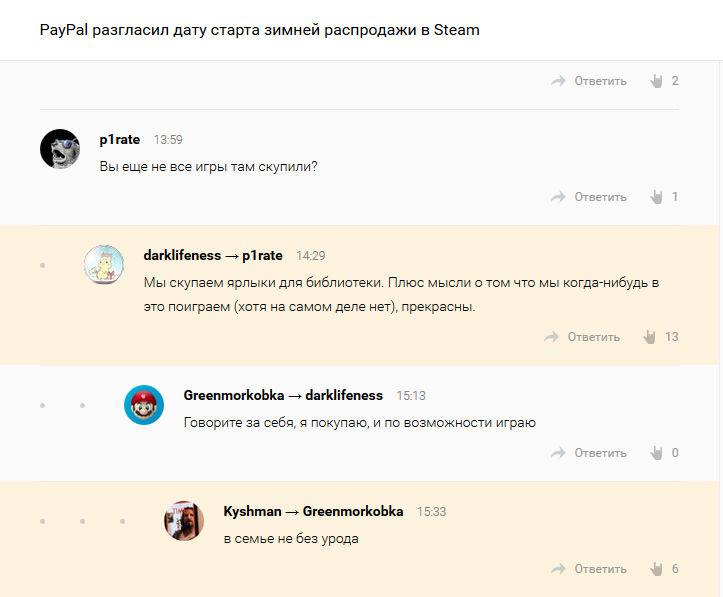Click like icon on p1rate's comment
Image resolution: width=723 pixels, height=597 pixels.
[657, 197]
